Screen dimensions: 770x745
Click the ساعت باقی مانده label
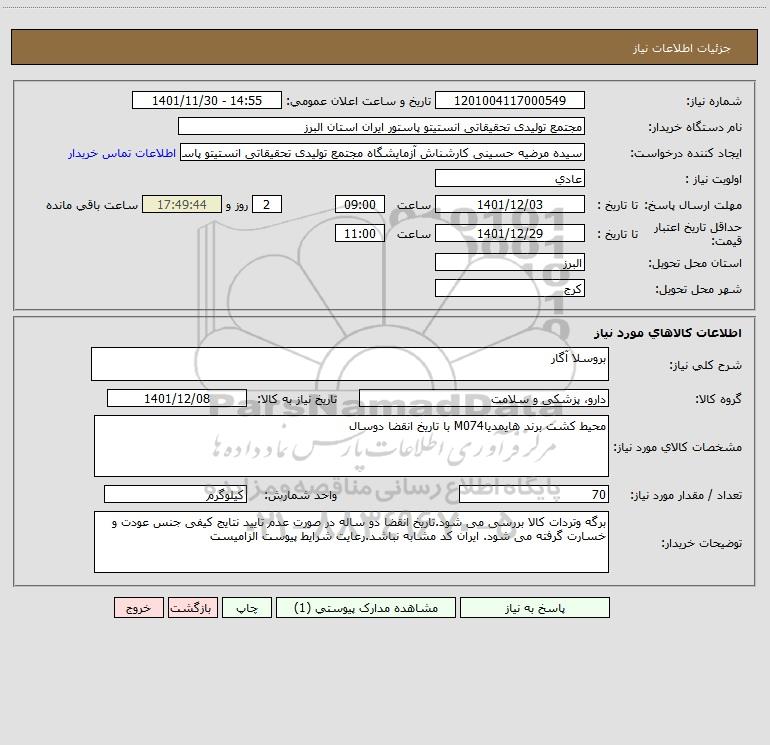pyautogui.click(x=92, y=205)
